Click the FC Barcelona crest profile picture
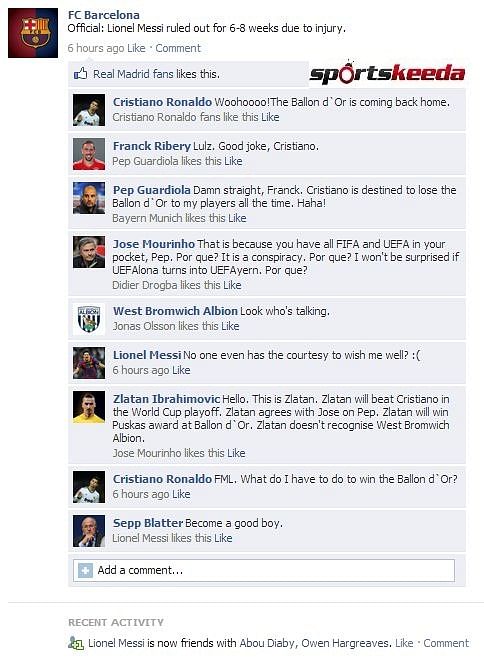The width and height of the screenshot is (484, 663). pyautogui.click(x=33, y=33)
